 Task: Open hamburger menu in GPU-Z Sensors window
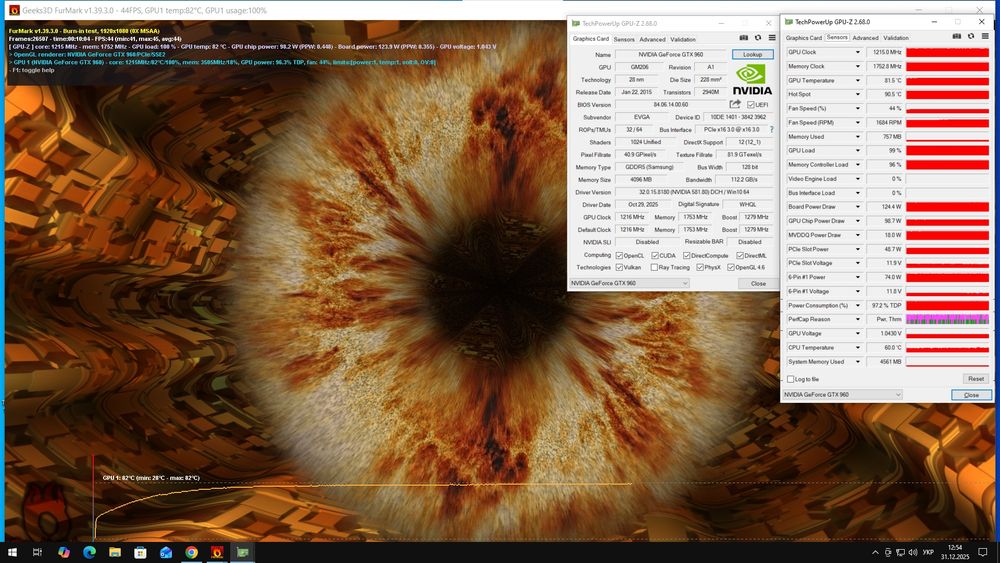tap(985, 36)
